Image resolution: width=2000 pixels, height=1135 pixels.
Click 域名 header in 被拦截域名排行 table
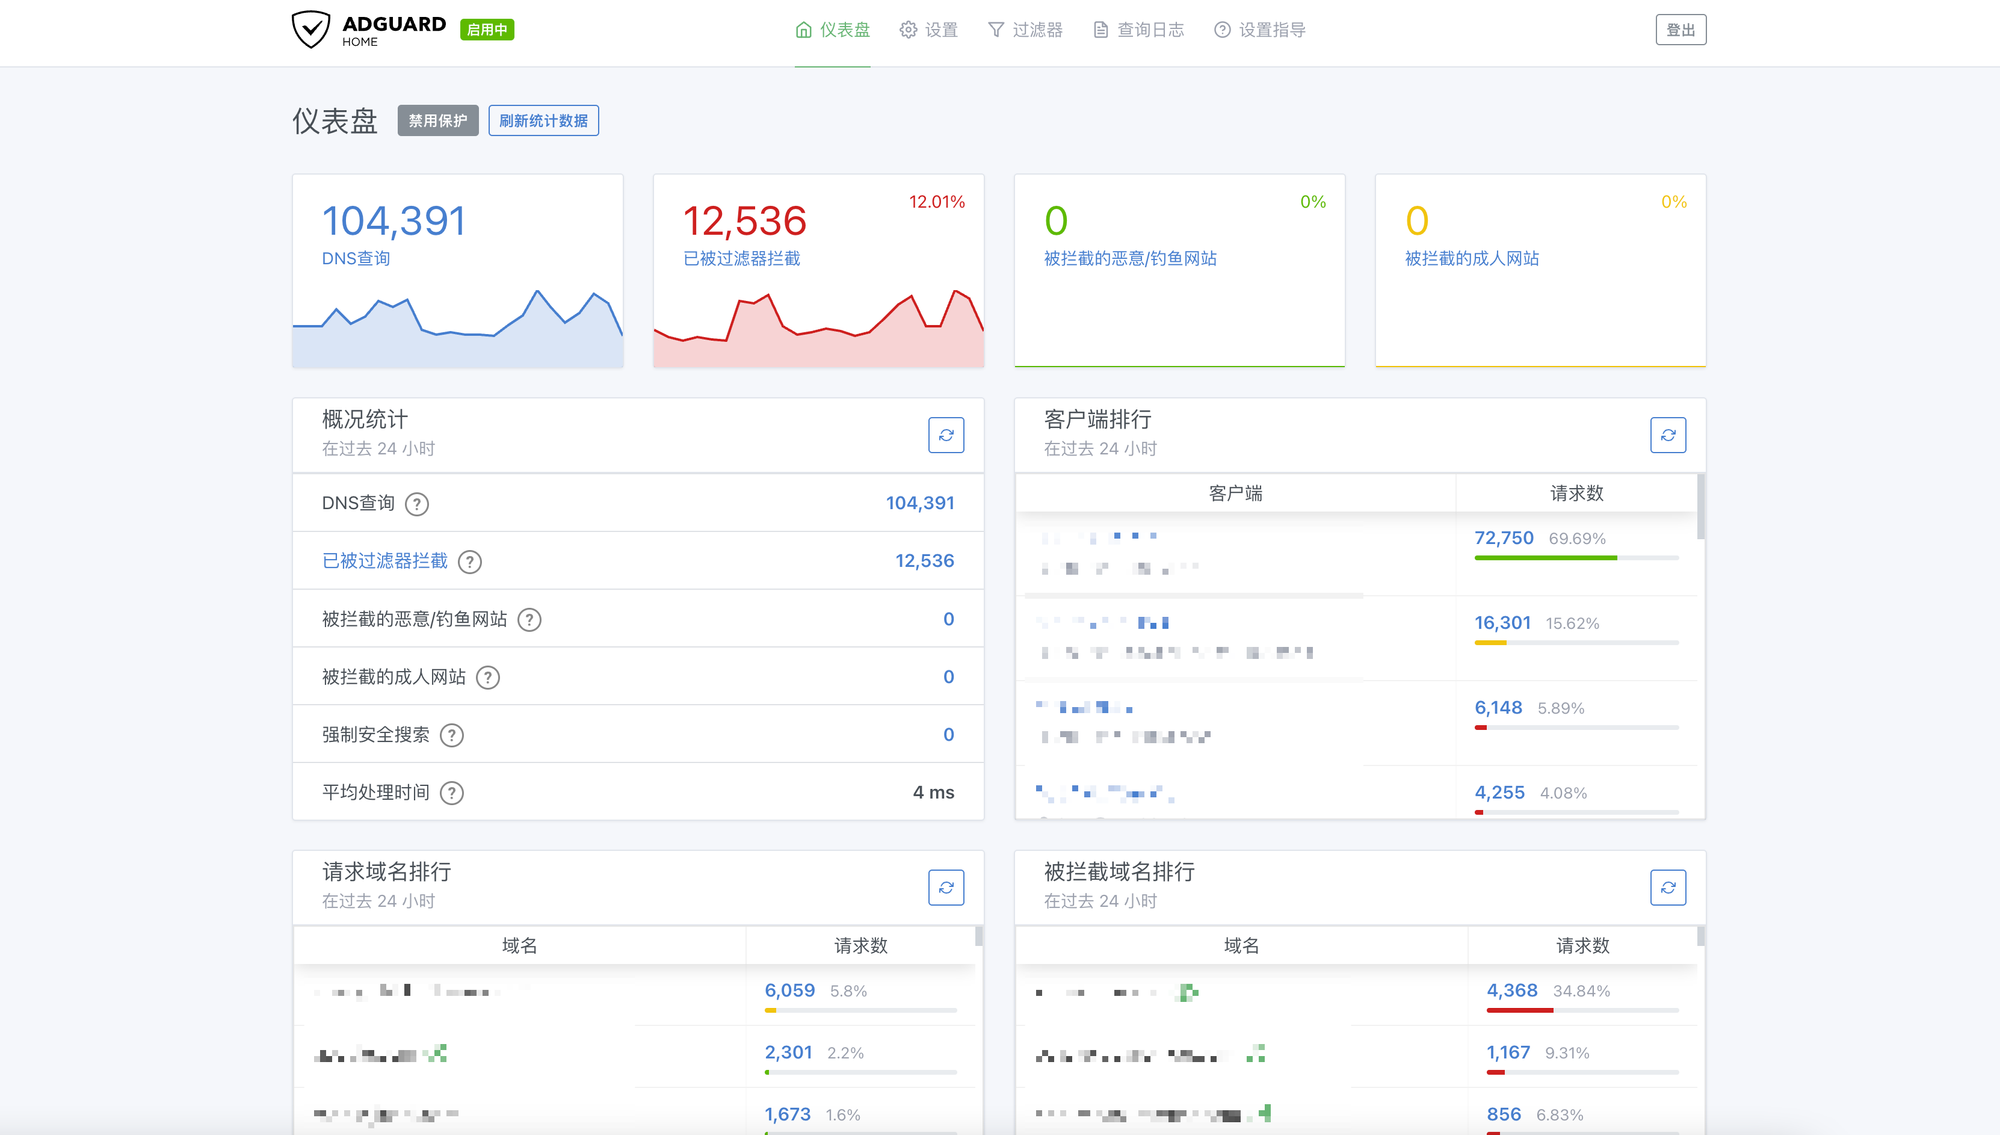pyautogui.click(x=1242, y=946)
